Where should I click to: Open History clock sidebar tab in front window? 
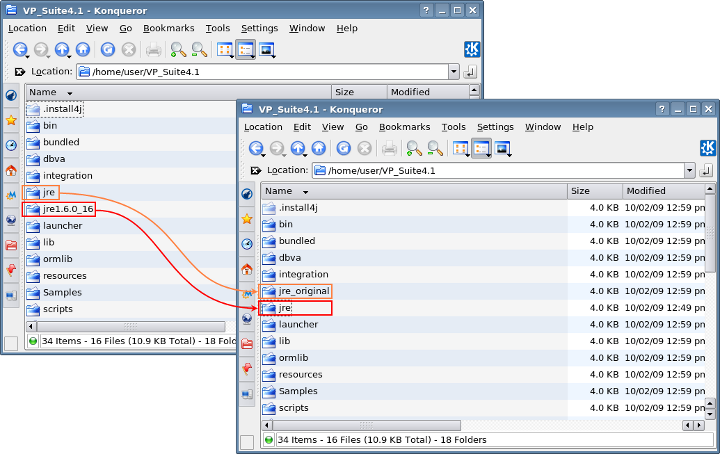(247, 244)
